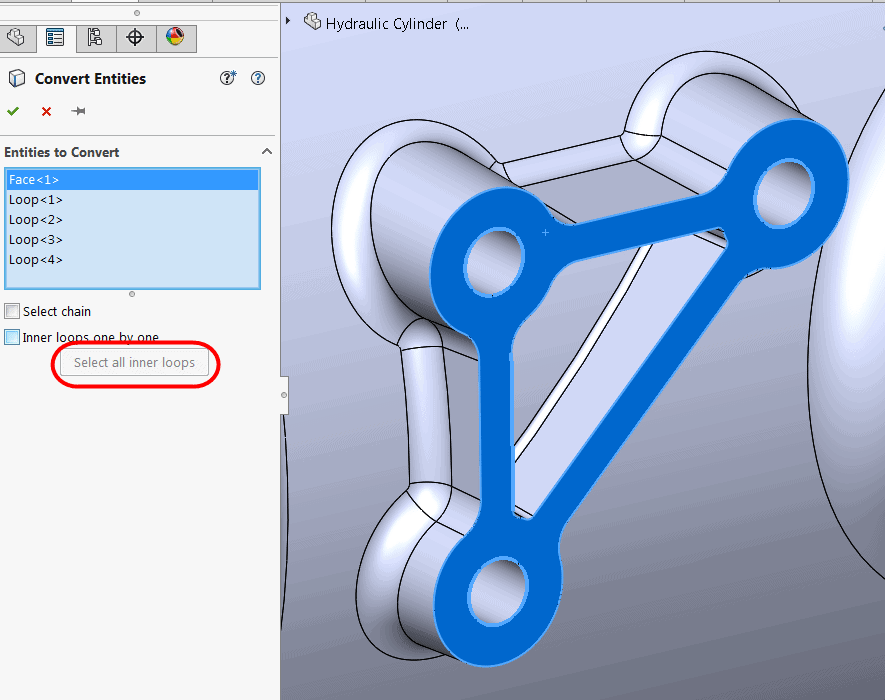The width and height of the screenshot is (885, 700).
Task: Select Face<1> in the entities list
Action: [34, 180]
